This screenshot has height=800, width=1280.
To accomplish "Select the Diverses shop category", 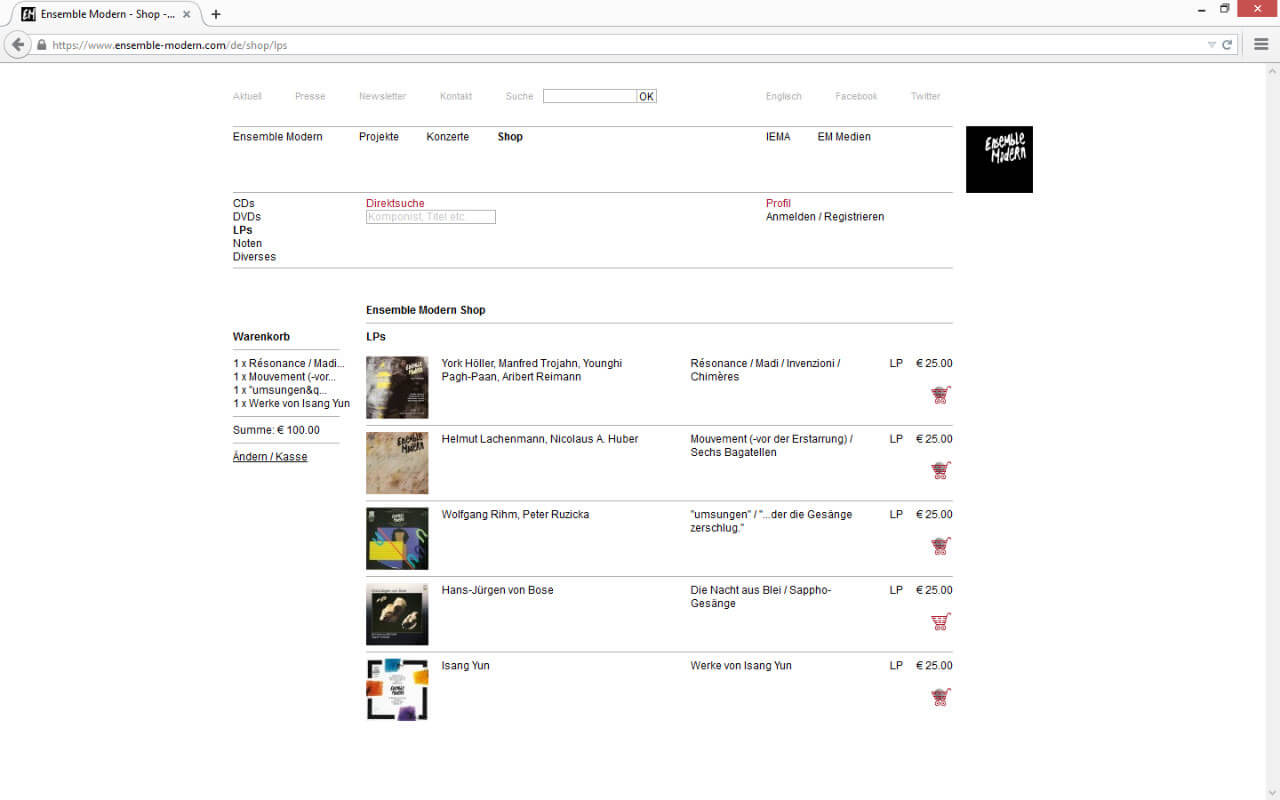I will coord(254,257).
